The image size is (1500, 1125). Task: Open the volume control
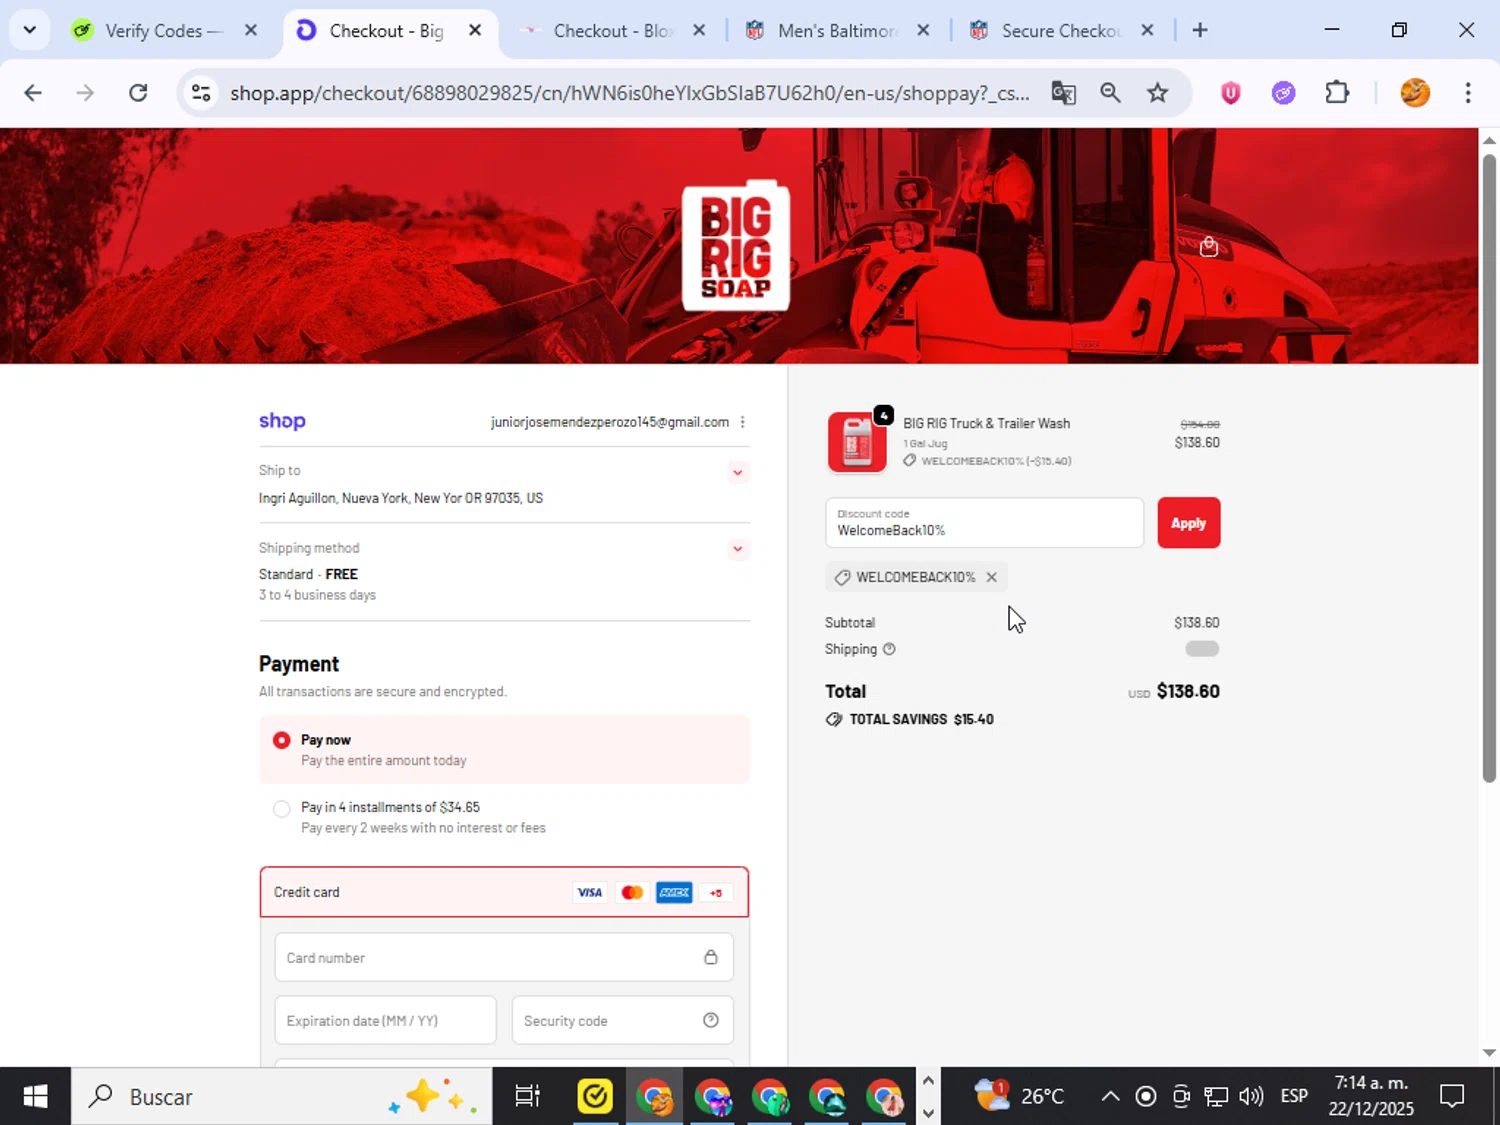pyautogui.click(x=1251, y=1097)
